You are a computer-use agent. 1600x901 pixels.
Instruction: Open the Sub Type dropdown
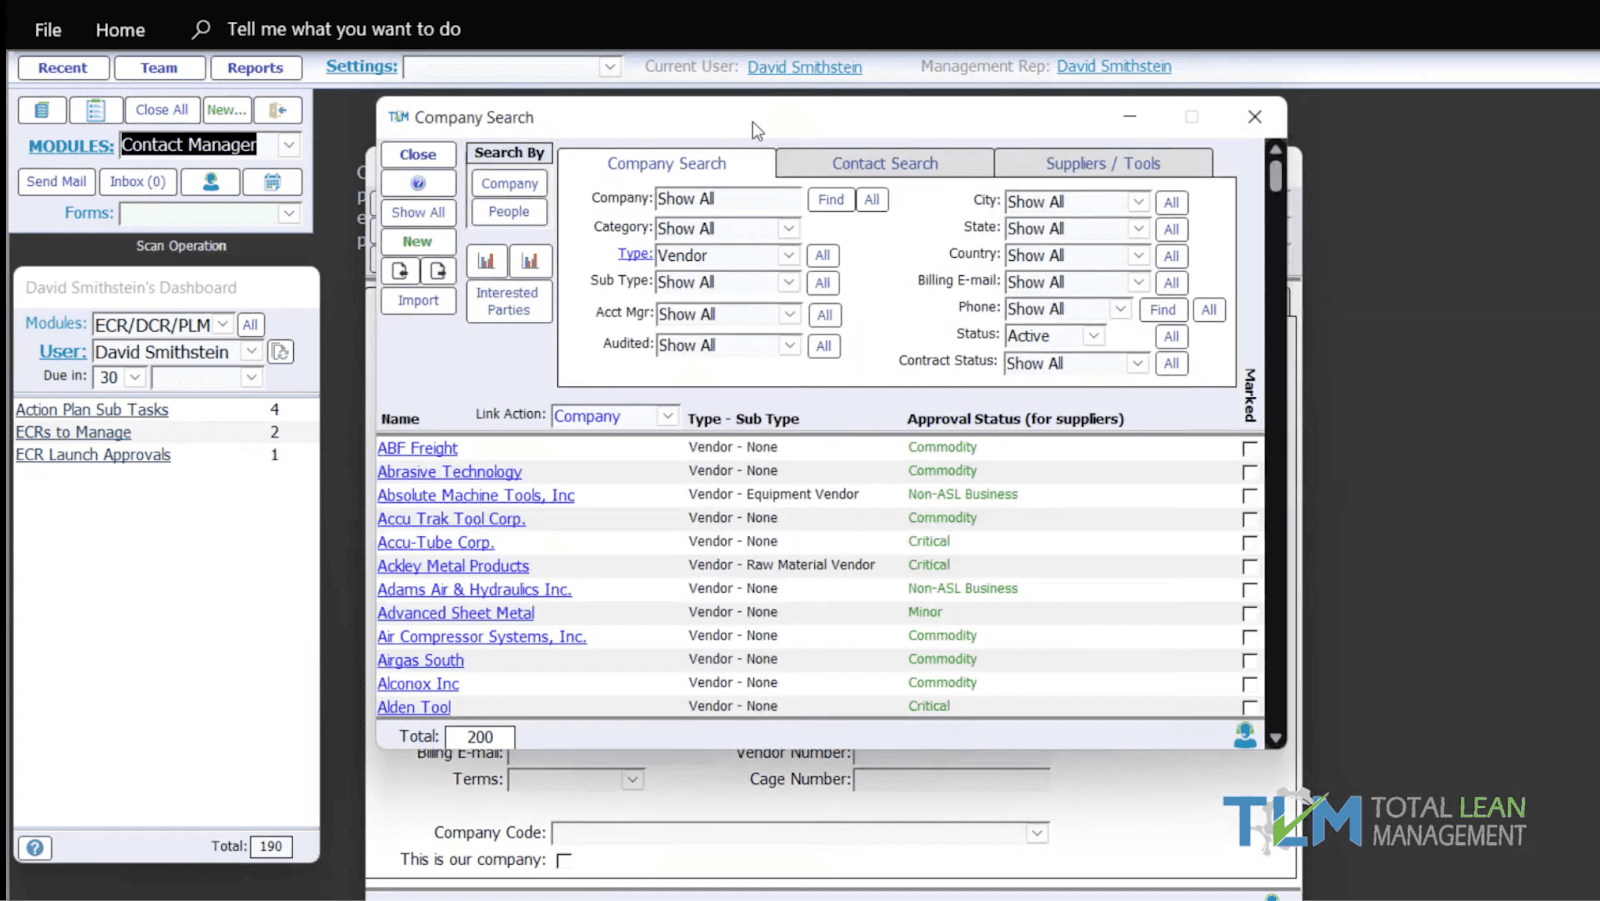[x=788, y=283]
